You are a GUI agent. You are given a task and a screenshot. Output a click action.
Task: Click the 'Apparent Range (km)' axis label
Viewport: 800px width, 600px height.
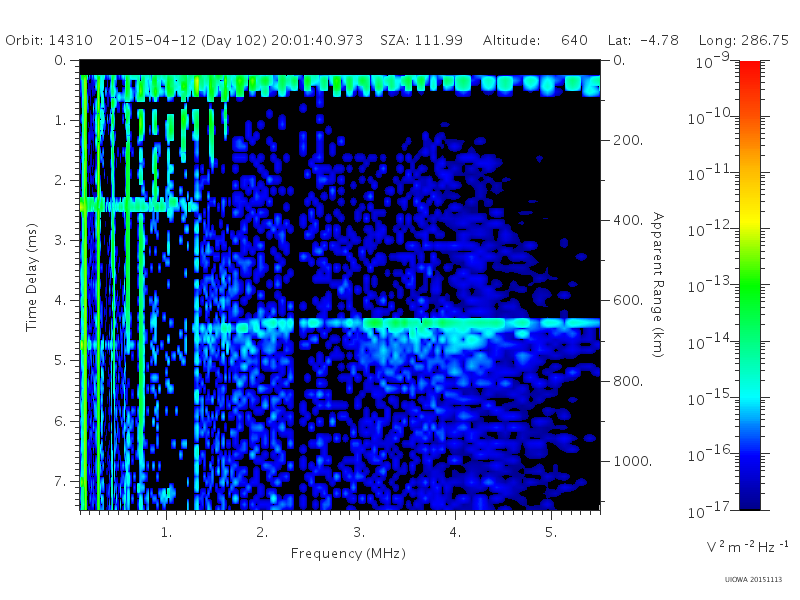[x=658, y=285]
